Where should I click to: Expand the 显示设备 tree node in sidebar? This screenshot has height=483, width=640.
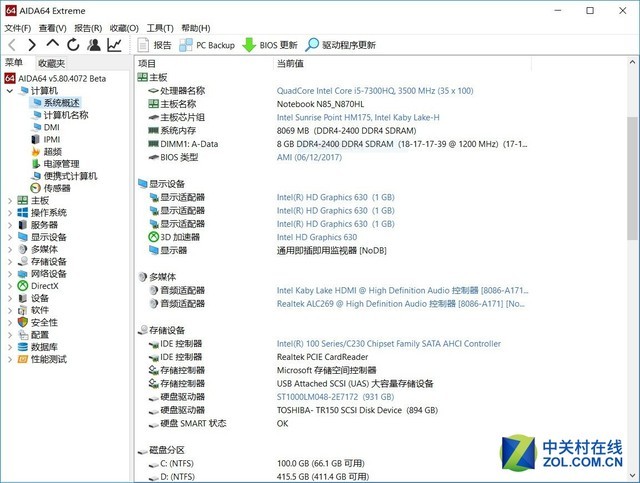click(x=10, y=237)
